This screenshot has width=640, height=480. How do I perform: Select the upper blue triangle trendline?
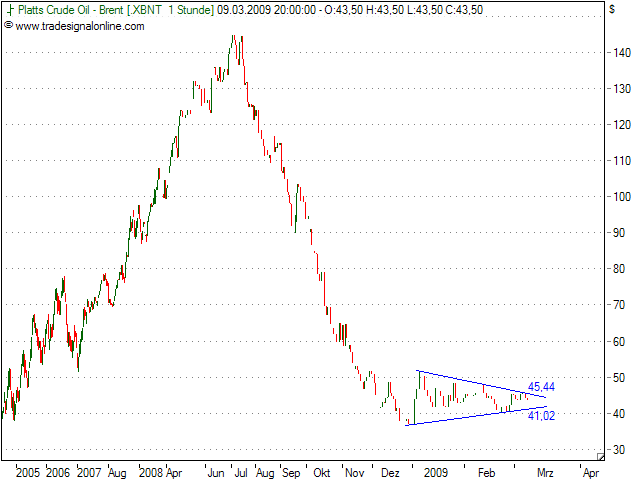482,384
